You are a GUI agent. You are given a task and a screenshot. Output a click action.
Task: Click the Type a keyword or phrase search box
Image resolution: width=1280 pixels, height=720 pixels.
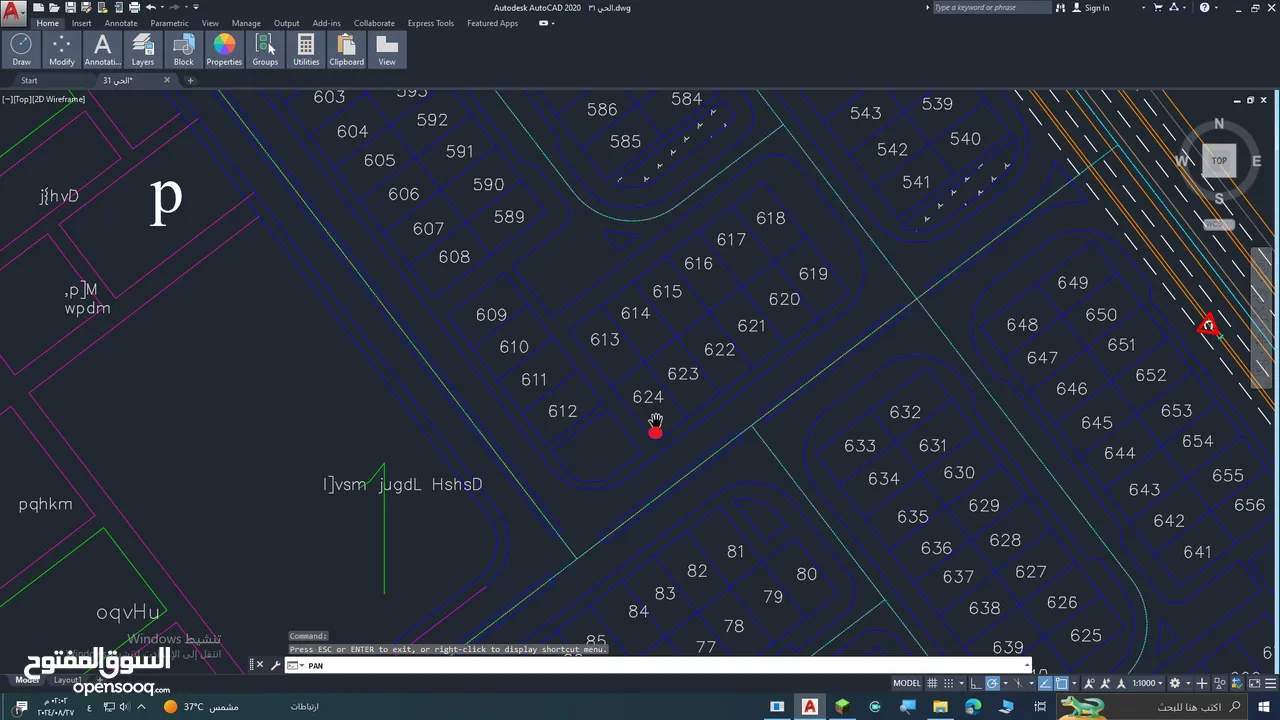pos(993,7)
